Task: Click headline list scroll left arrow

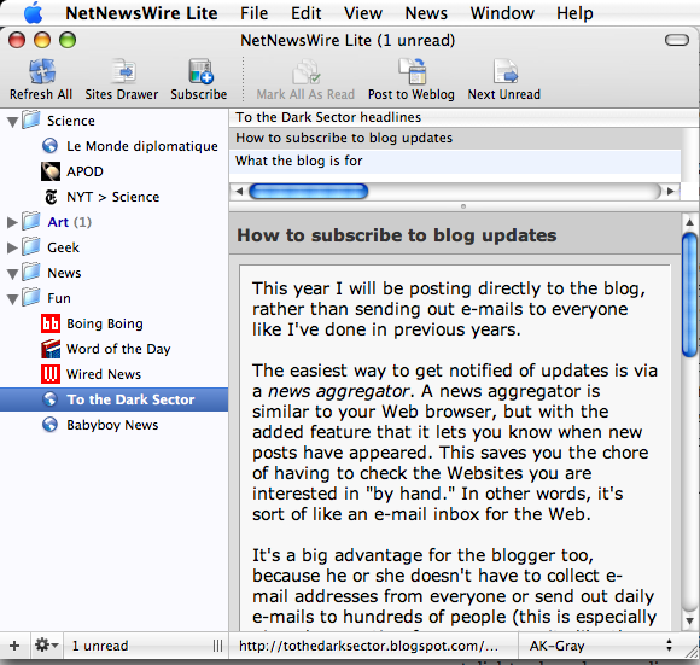Action: tap(240, 191)
